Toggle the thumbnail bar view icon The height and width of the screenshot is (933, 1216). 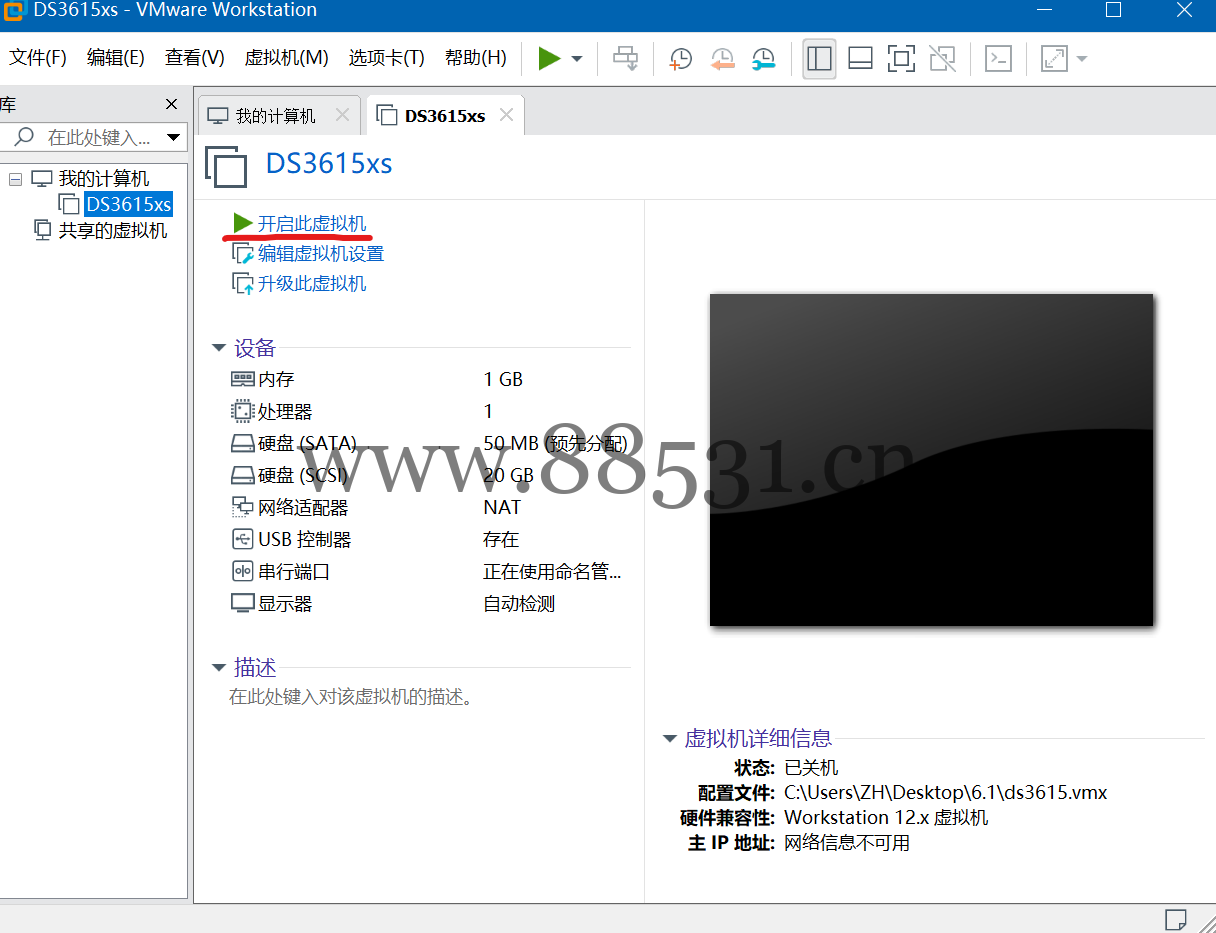pyautogui.click(x=860, y=58)
